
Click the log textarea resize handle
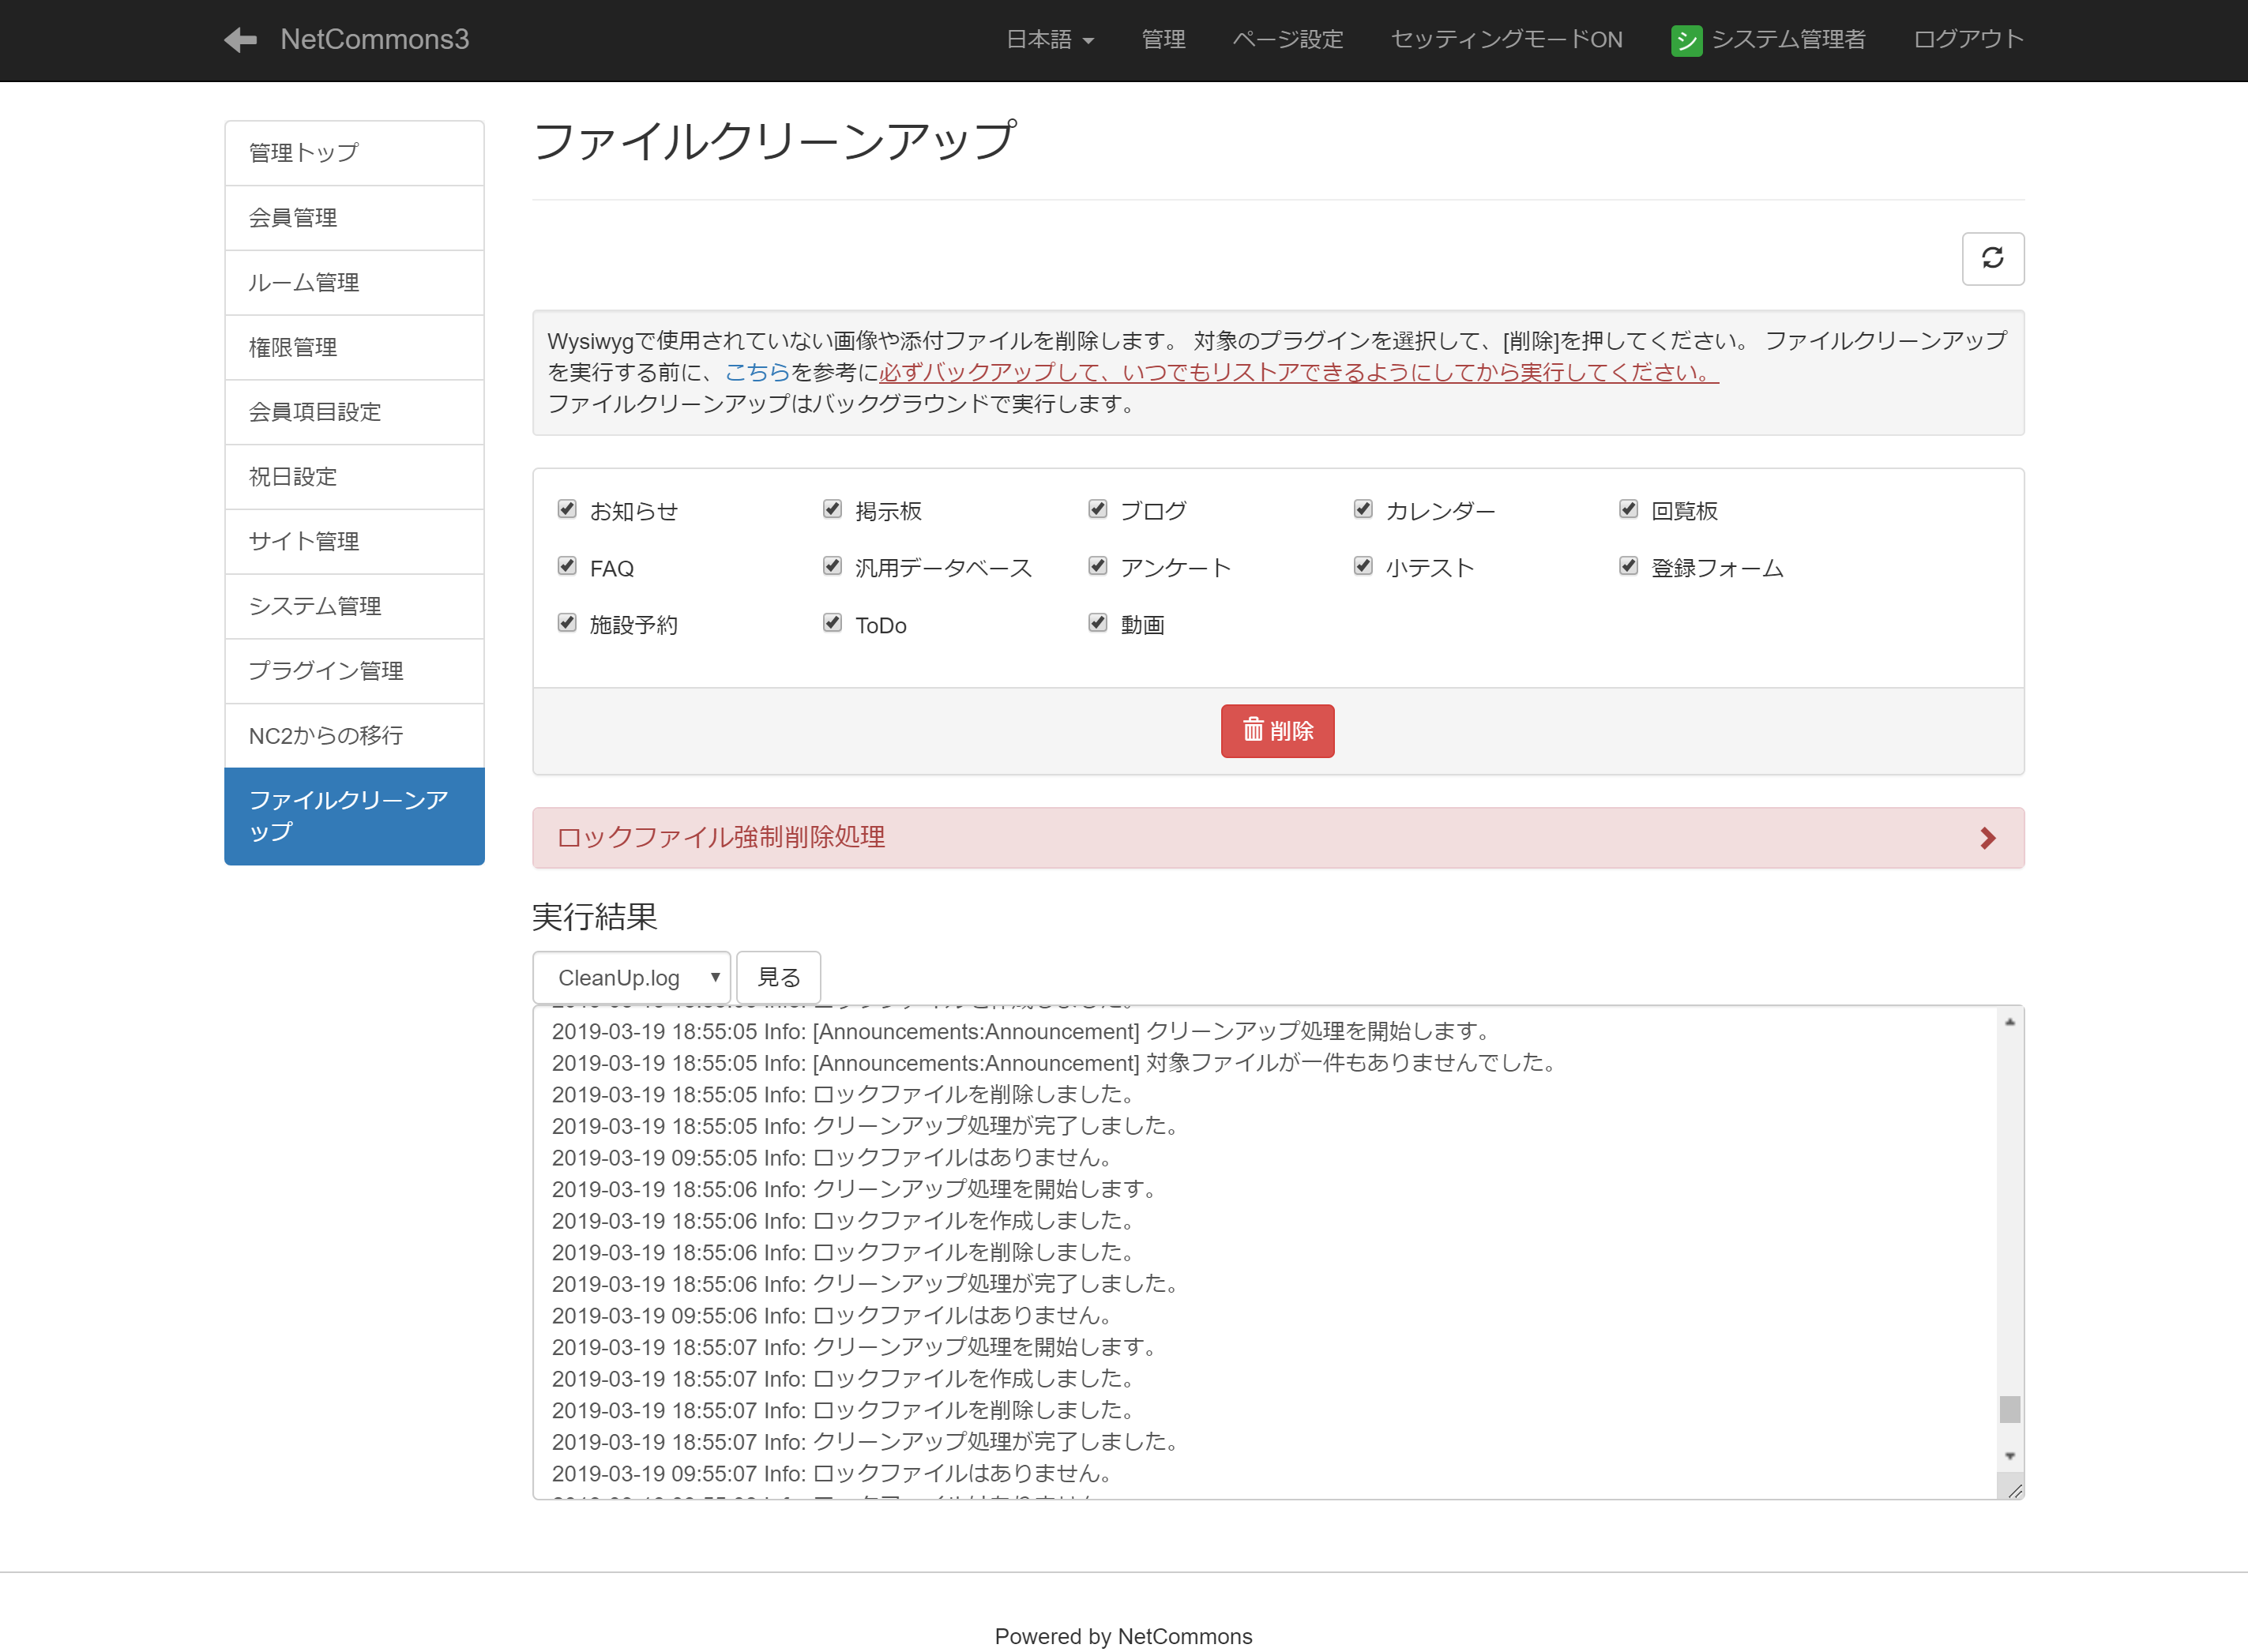tap(2014, 1490)
